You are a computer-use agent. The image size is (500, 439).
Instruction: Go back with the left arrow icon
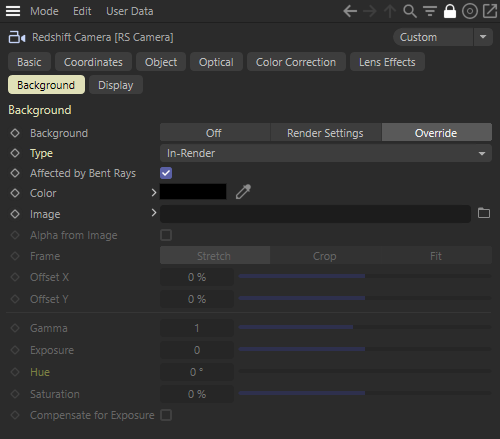350,11
